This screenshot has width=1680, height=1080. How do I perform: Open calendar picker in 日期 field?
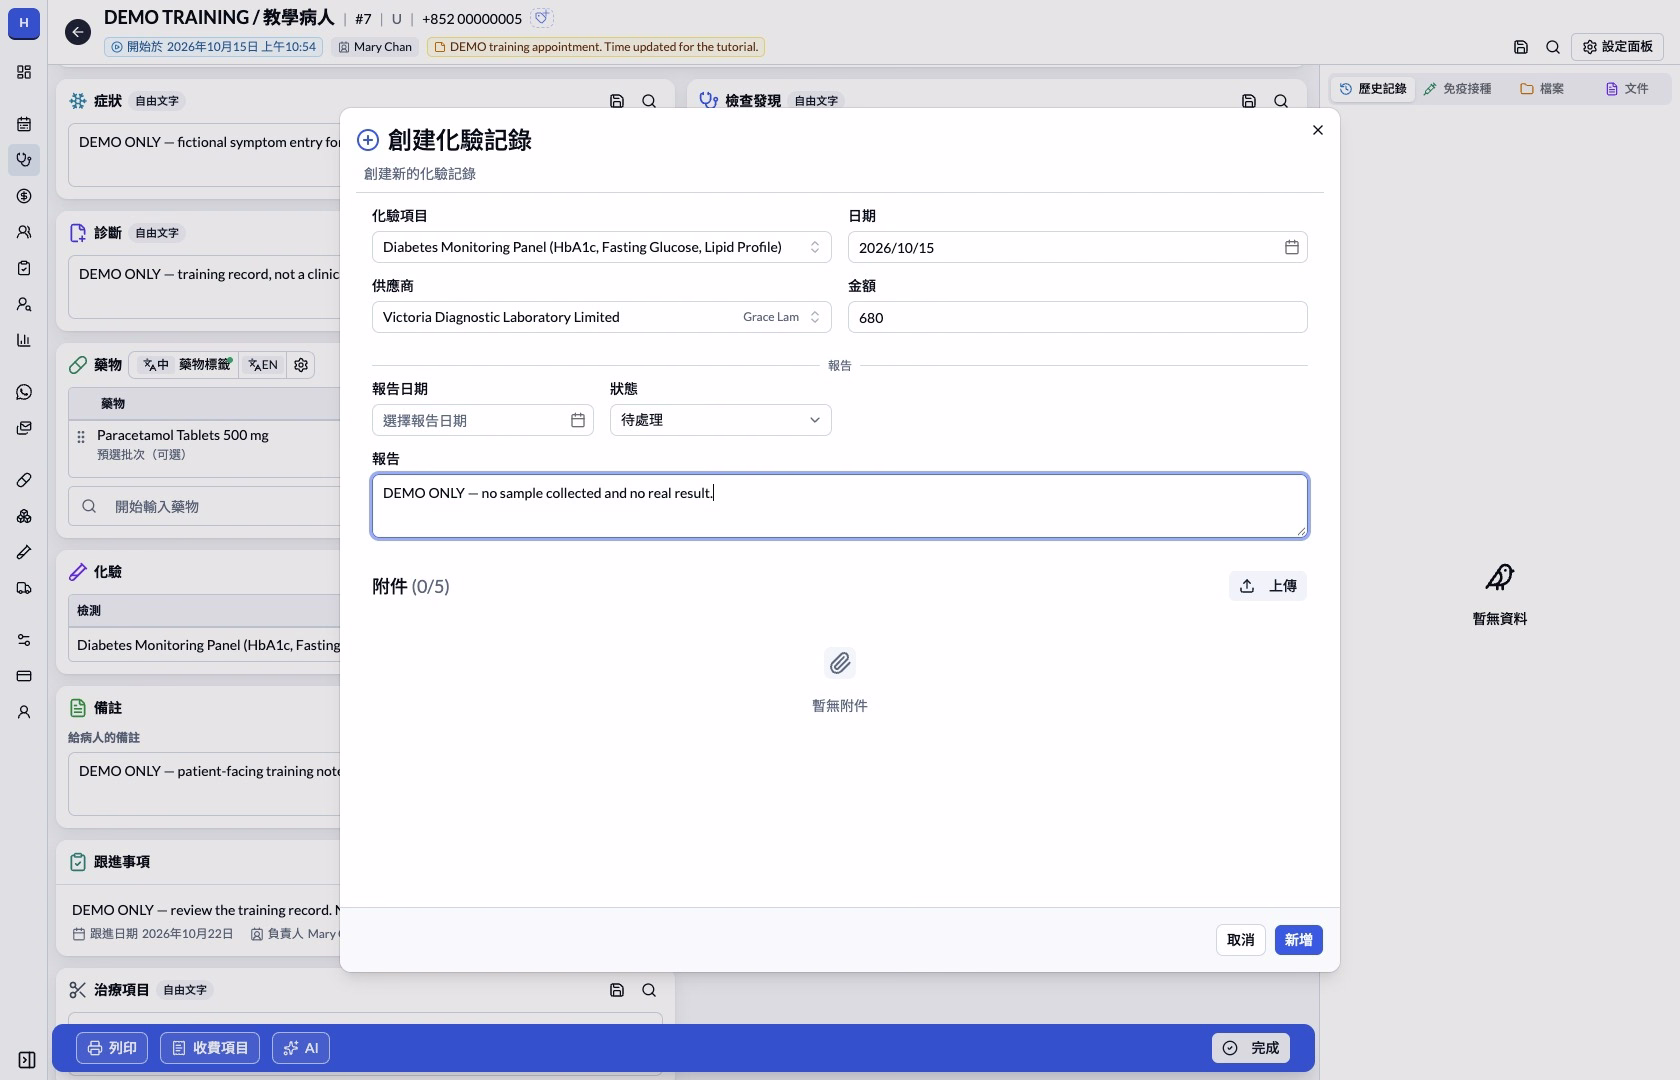click(x=1292, y=247)
